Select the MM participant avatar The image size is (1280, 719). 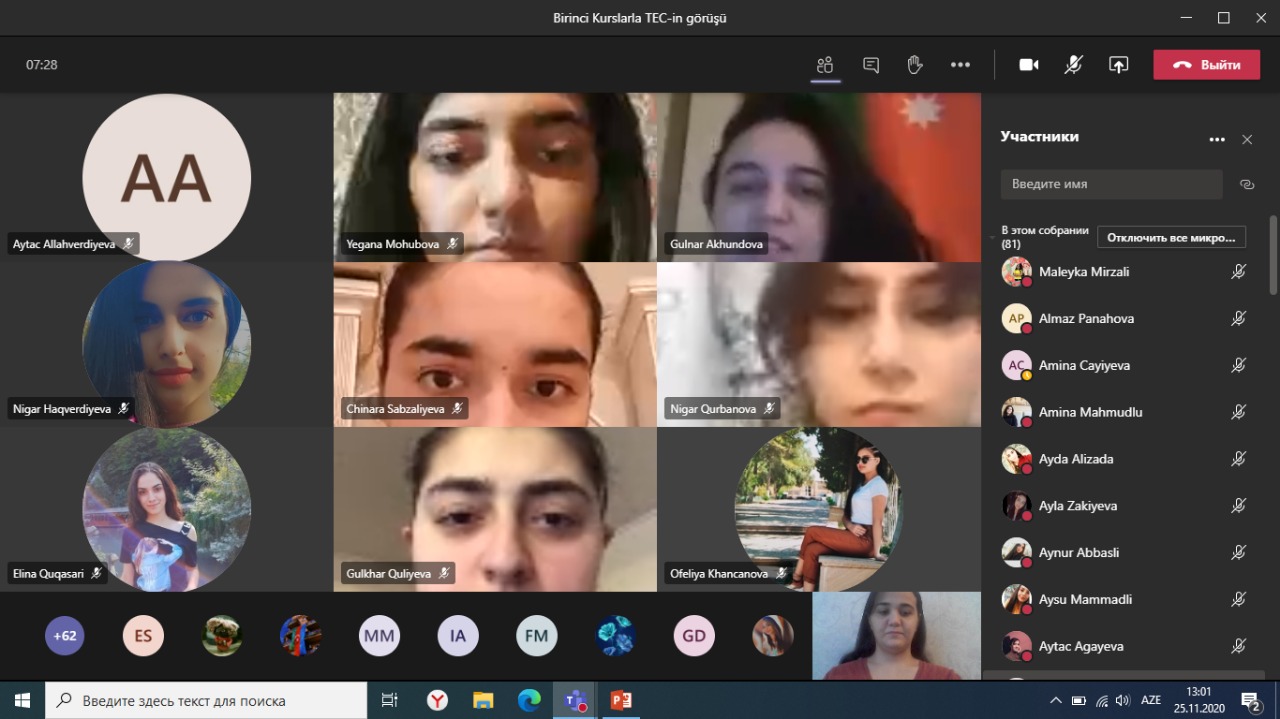tap(379, 635)
